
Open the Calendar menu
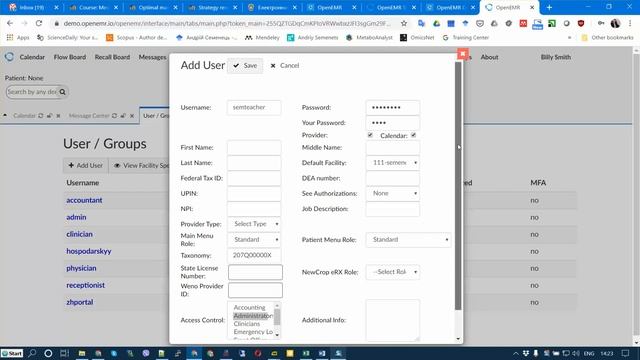tap(32, 57)
